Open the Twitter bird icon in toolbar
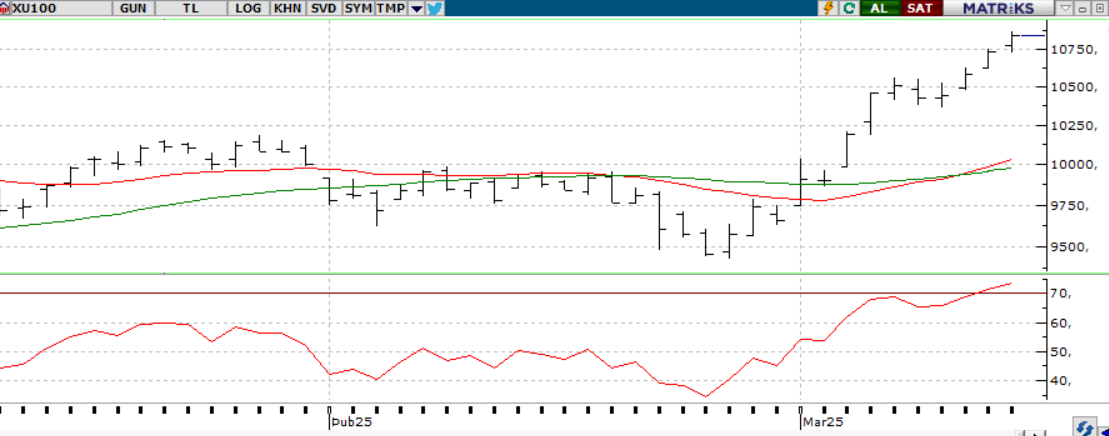Image resolution: width=1109 pixels, height=436 pixels. click(x=434, y=8)
